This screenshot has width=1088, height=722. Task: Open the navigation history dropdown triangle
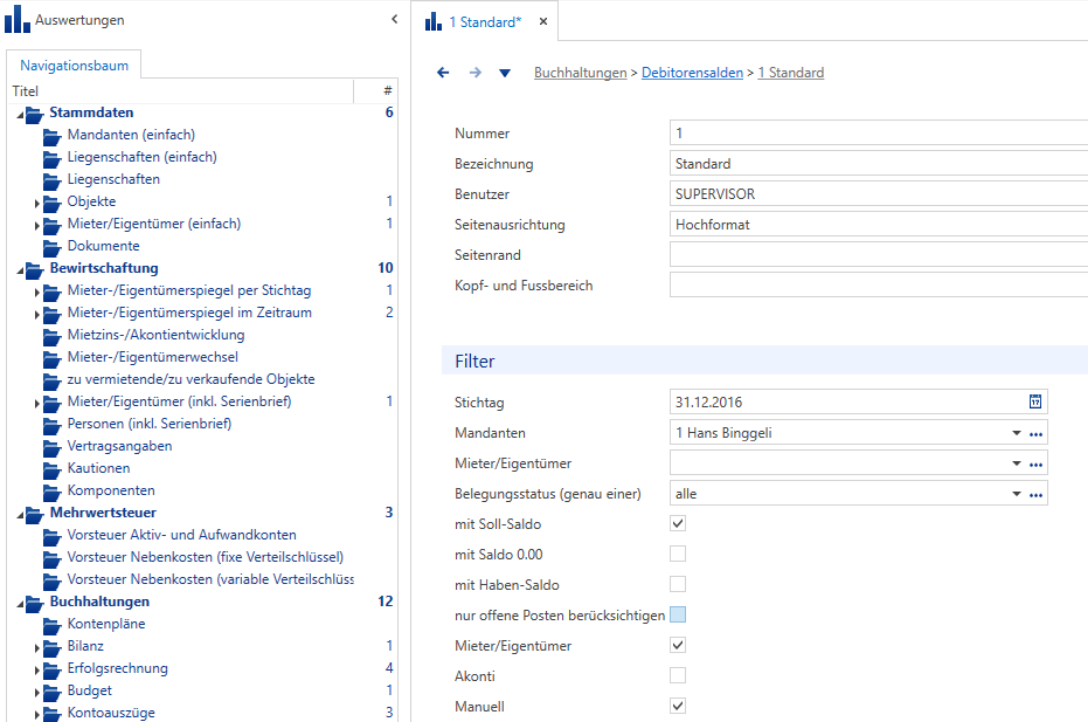pos(505,73)
